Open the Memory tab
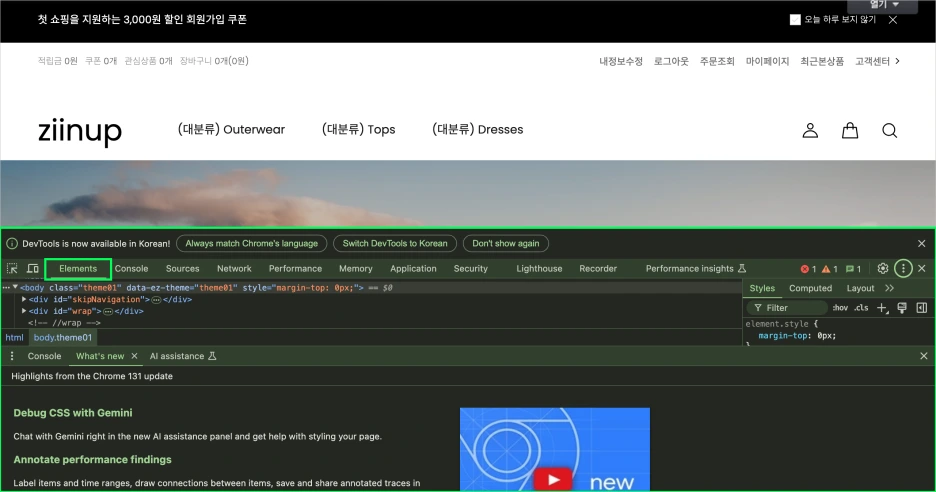936x492 pixels. coord(356,269)
